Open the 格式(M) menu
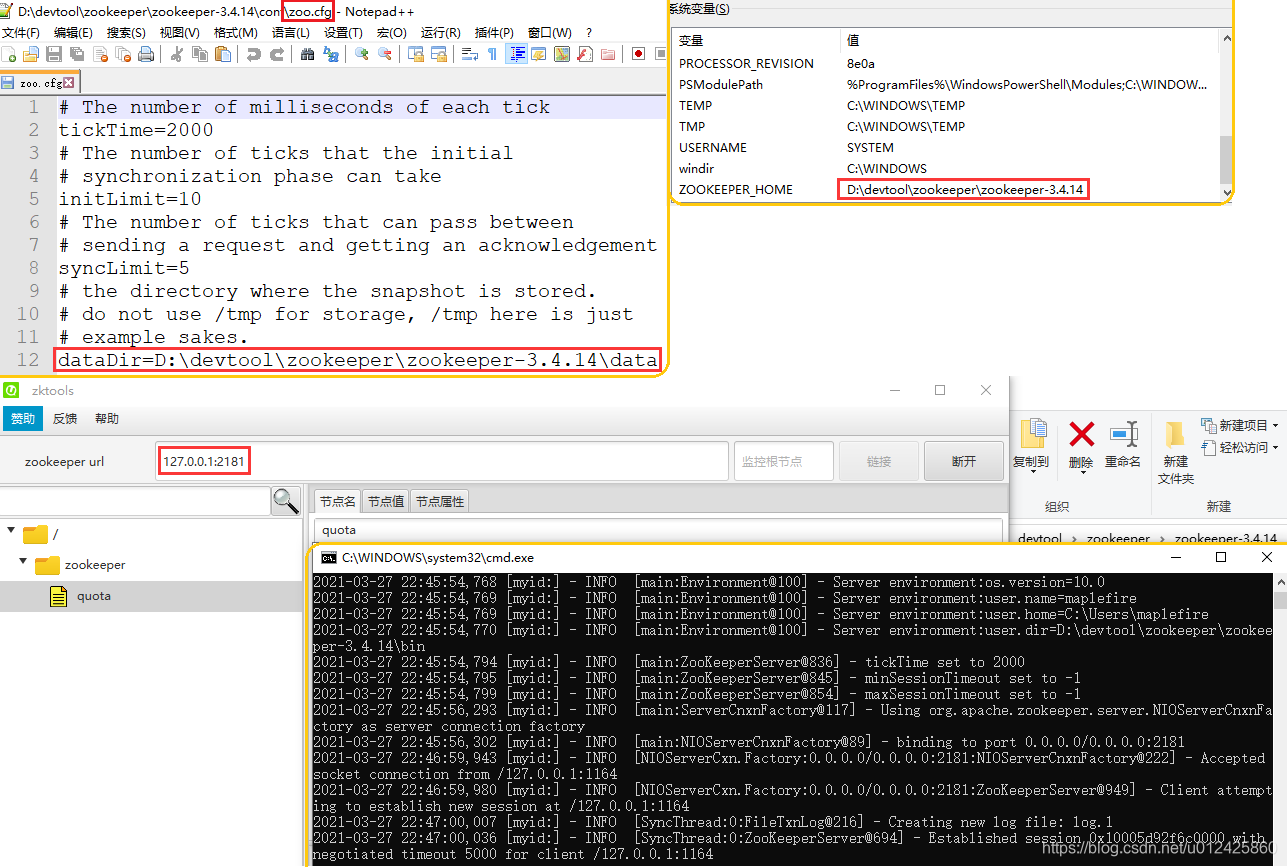Viewport: 1287px width, 867px height. pyautogui.click(x=236, y=33)
